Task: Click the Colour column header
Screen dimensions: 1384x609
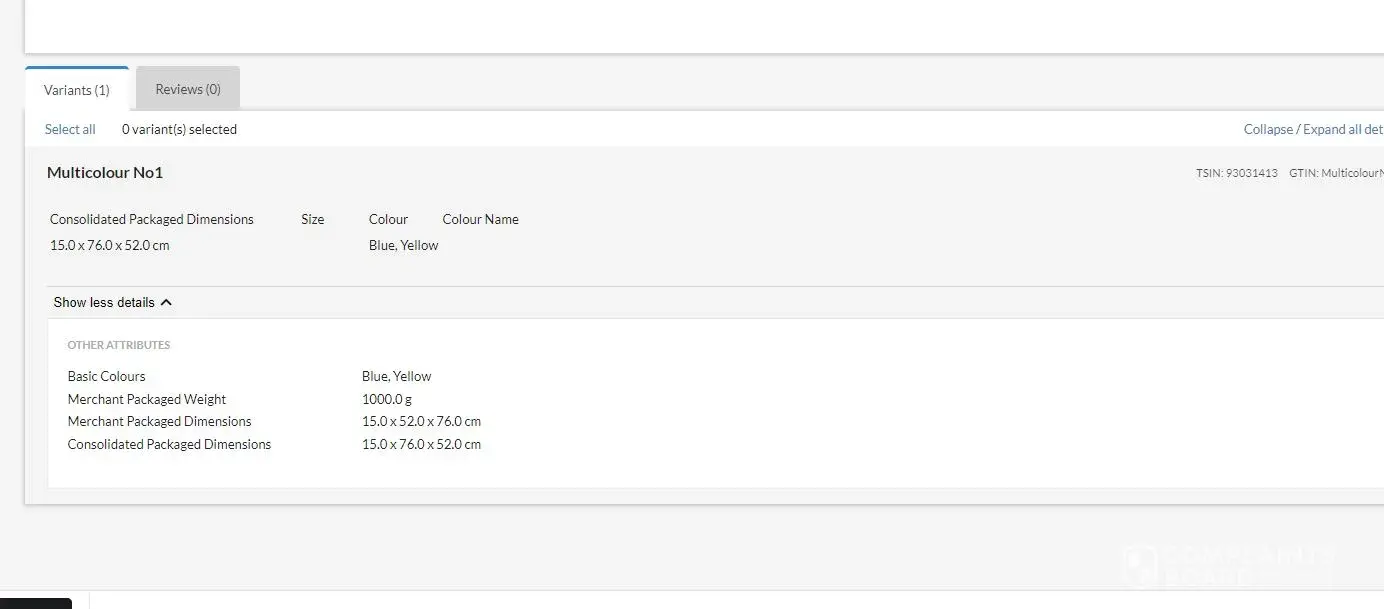Action: [x=388, y=219]
